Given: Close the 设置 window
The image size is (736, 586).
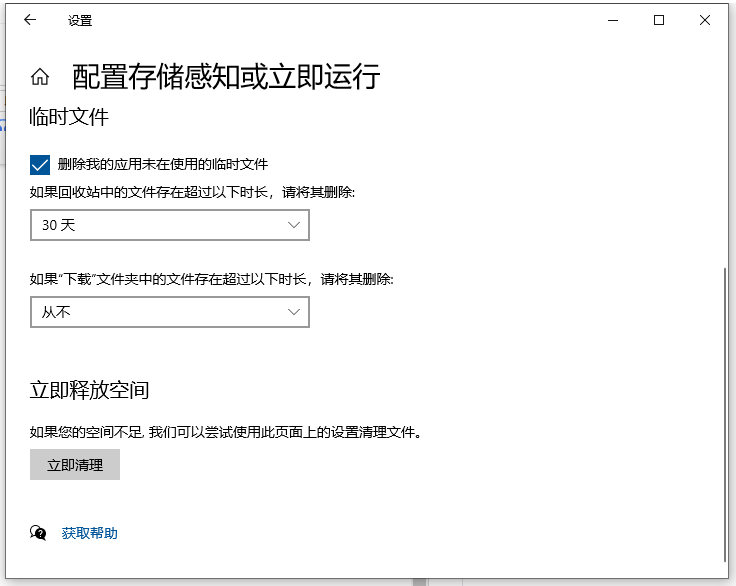Looking at the screenshot, I should [x=706, y=20].
